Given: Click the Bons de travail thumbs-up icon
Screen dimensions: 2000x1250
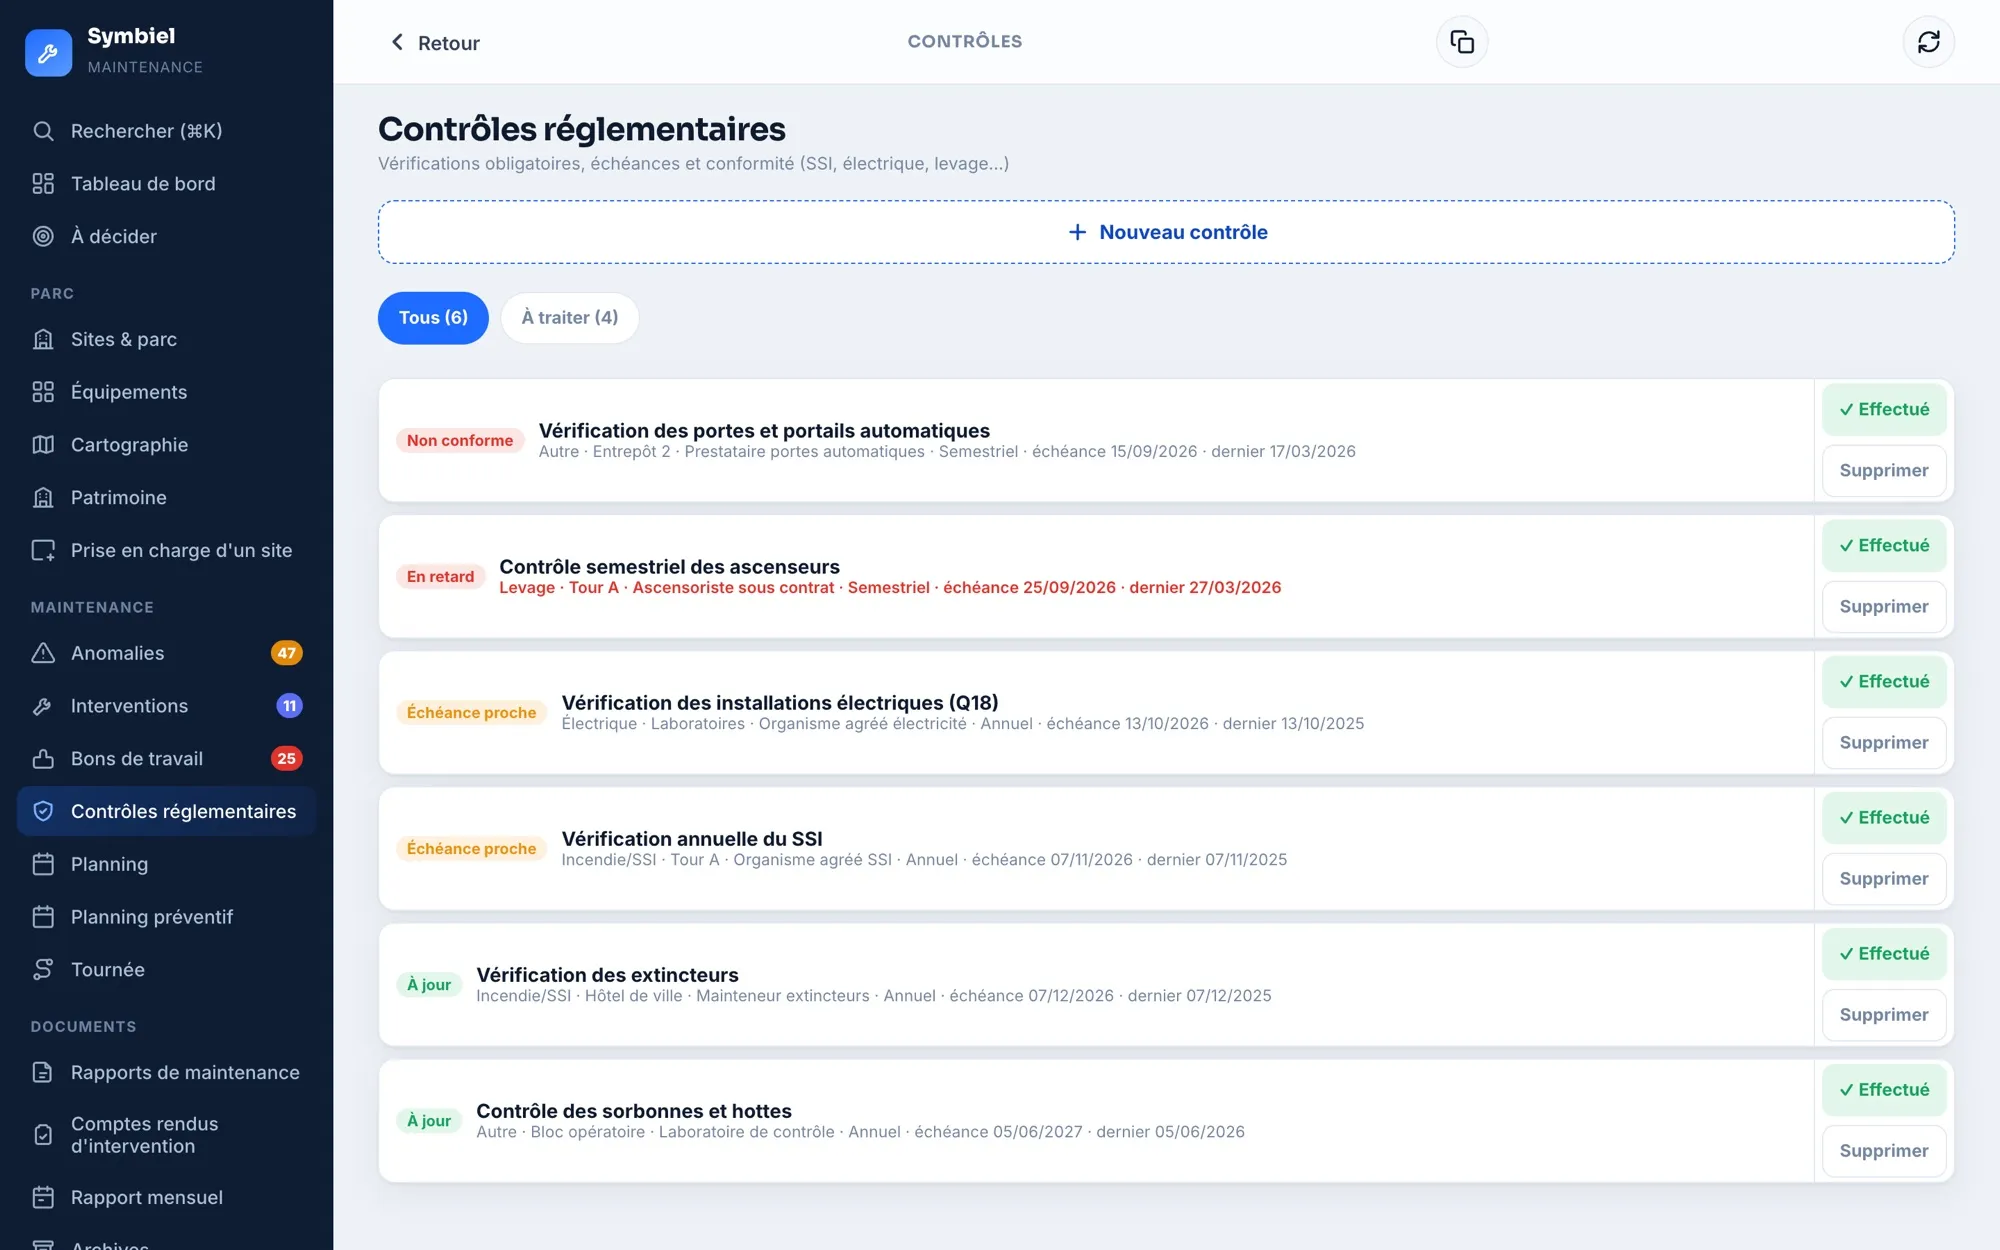Looking at the screenshot, I should click(x=43, y=759).
